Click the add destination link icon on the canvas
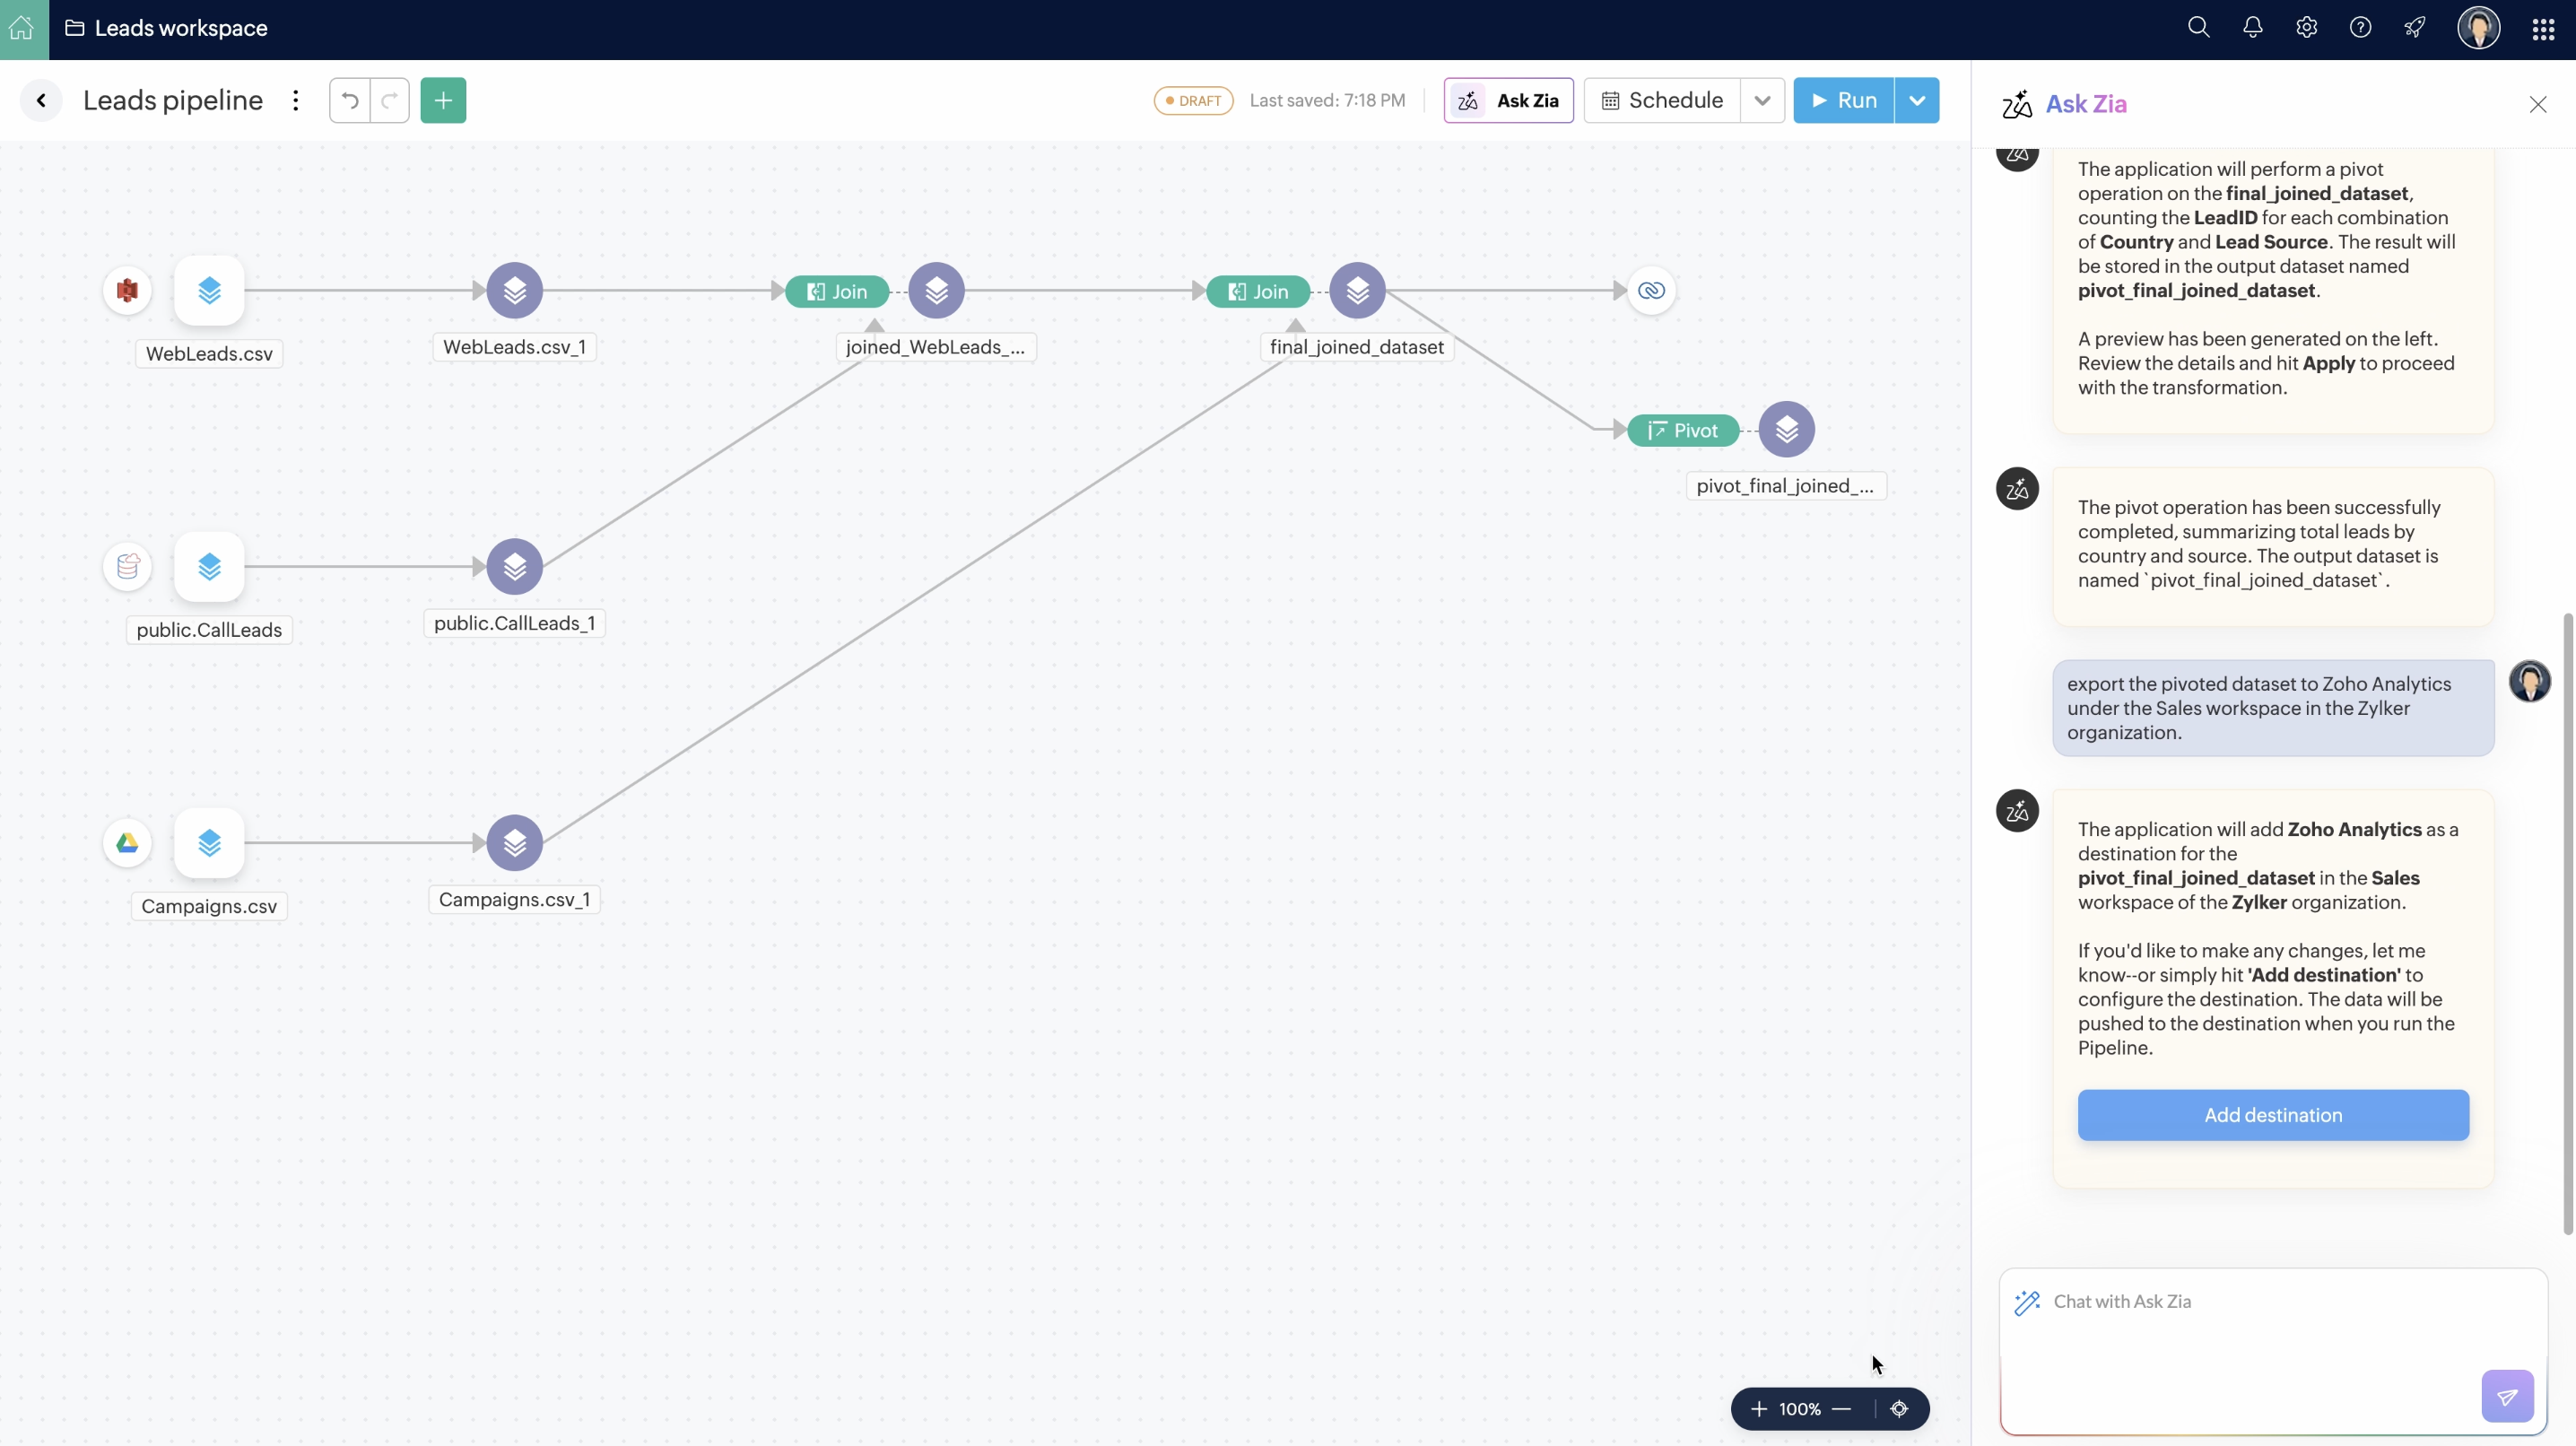Screen dimensions: 2576x1446 (x=1651, y=291)
